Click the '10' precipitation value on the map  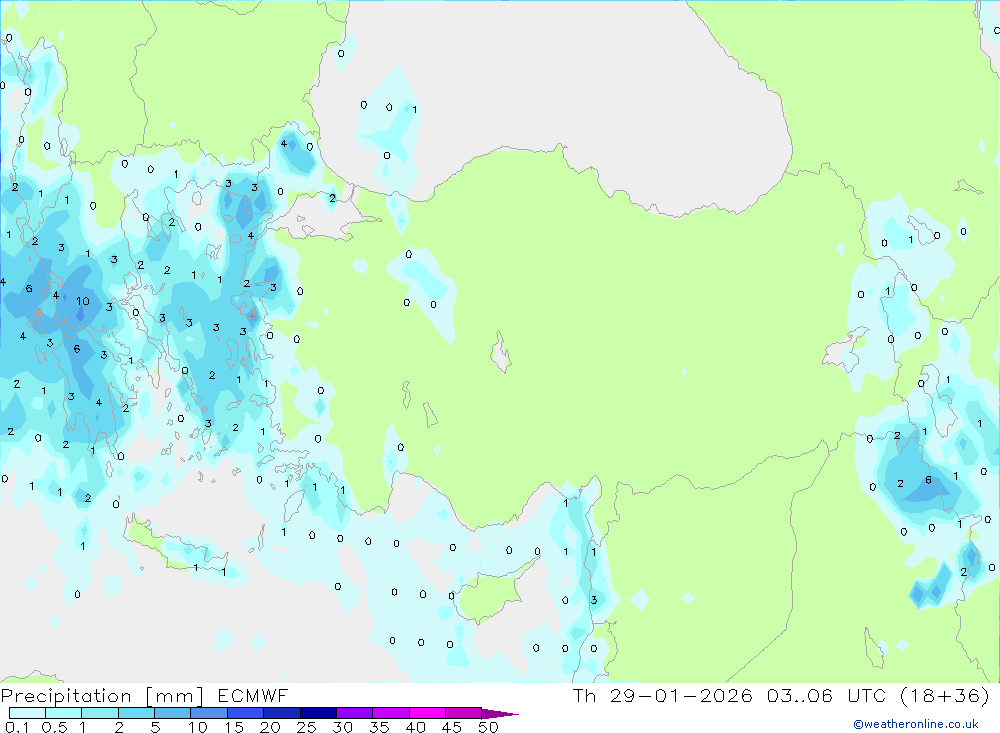(x=83, y=301)
